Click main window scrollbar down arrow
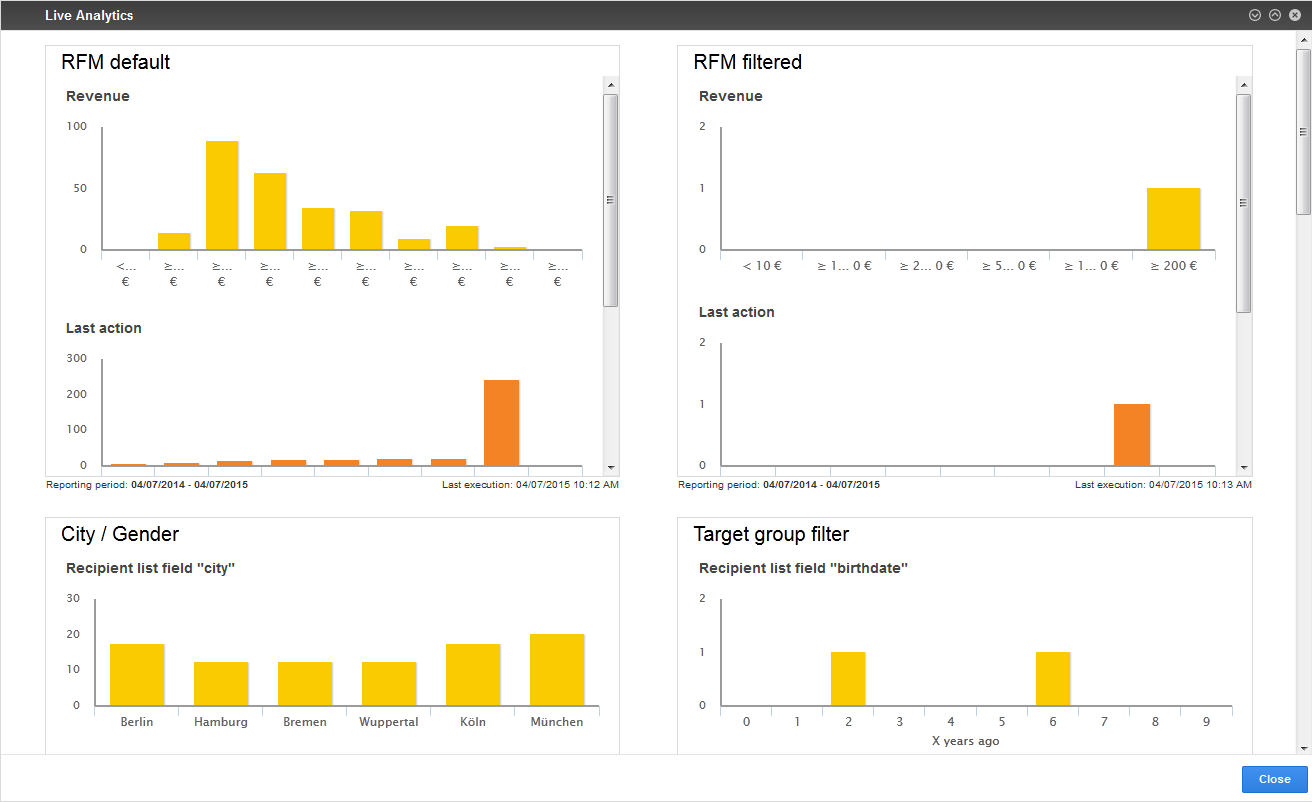 1303,747
